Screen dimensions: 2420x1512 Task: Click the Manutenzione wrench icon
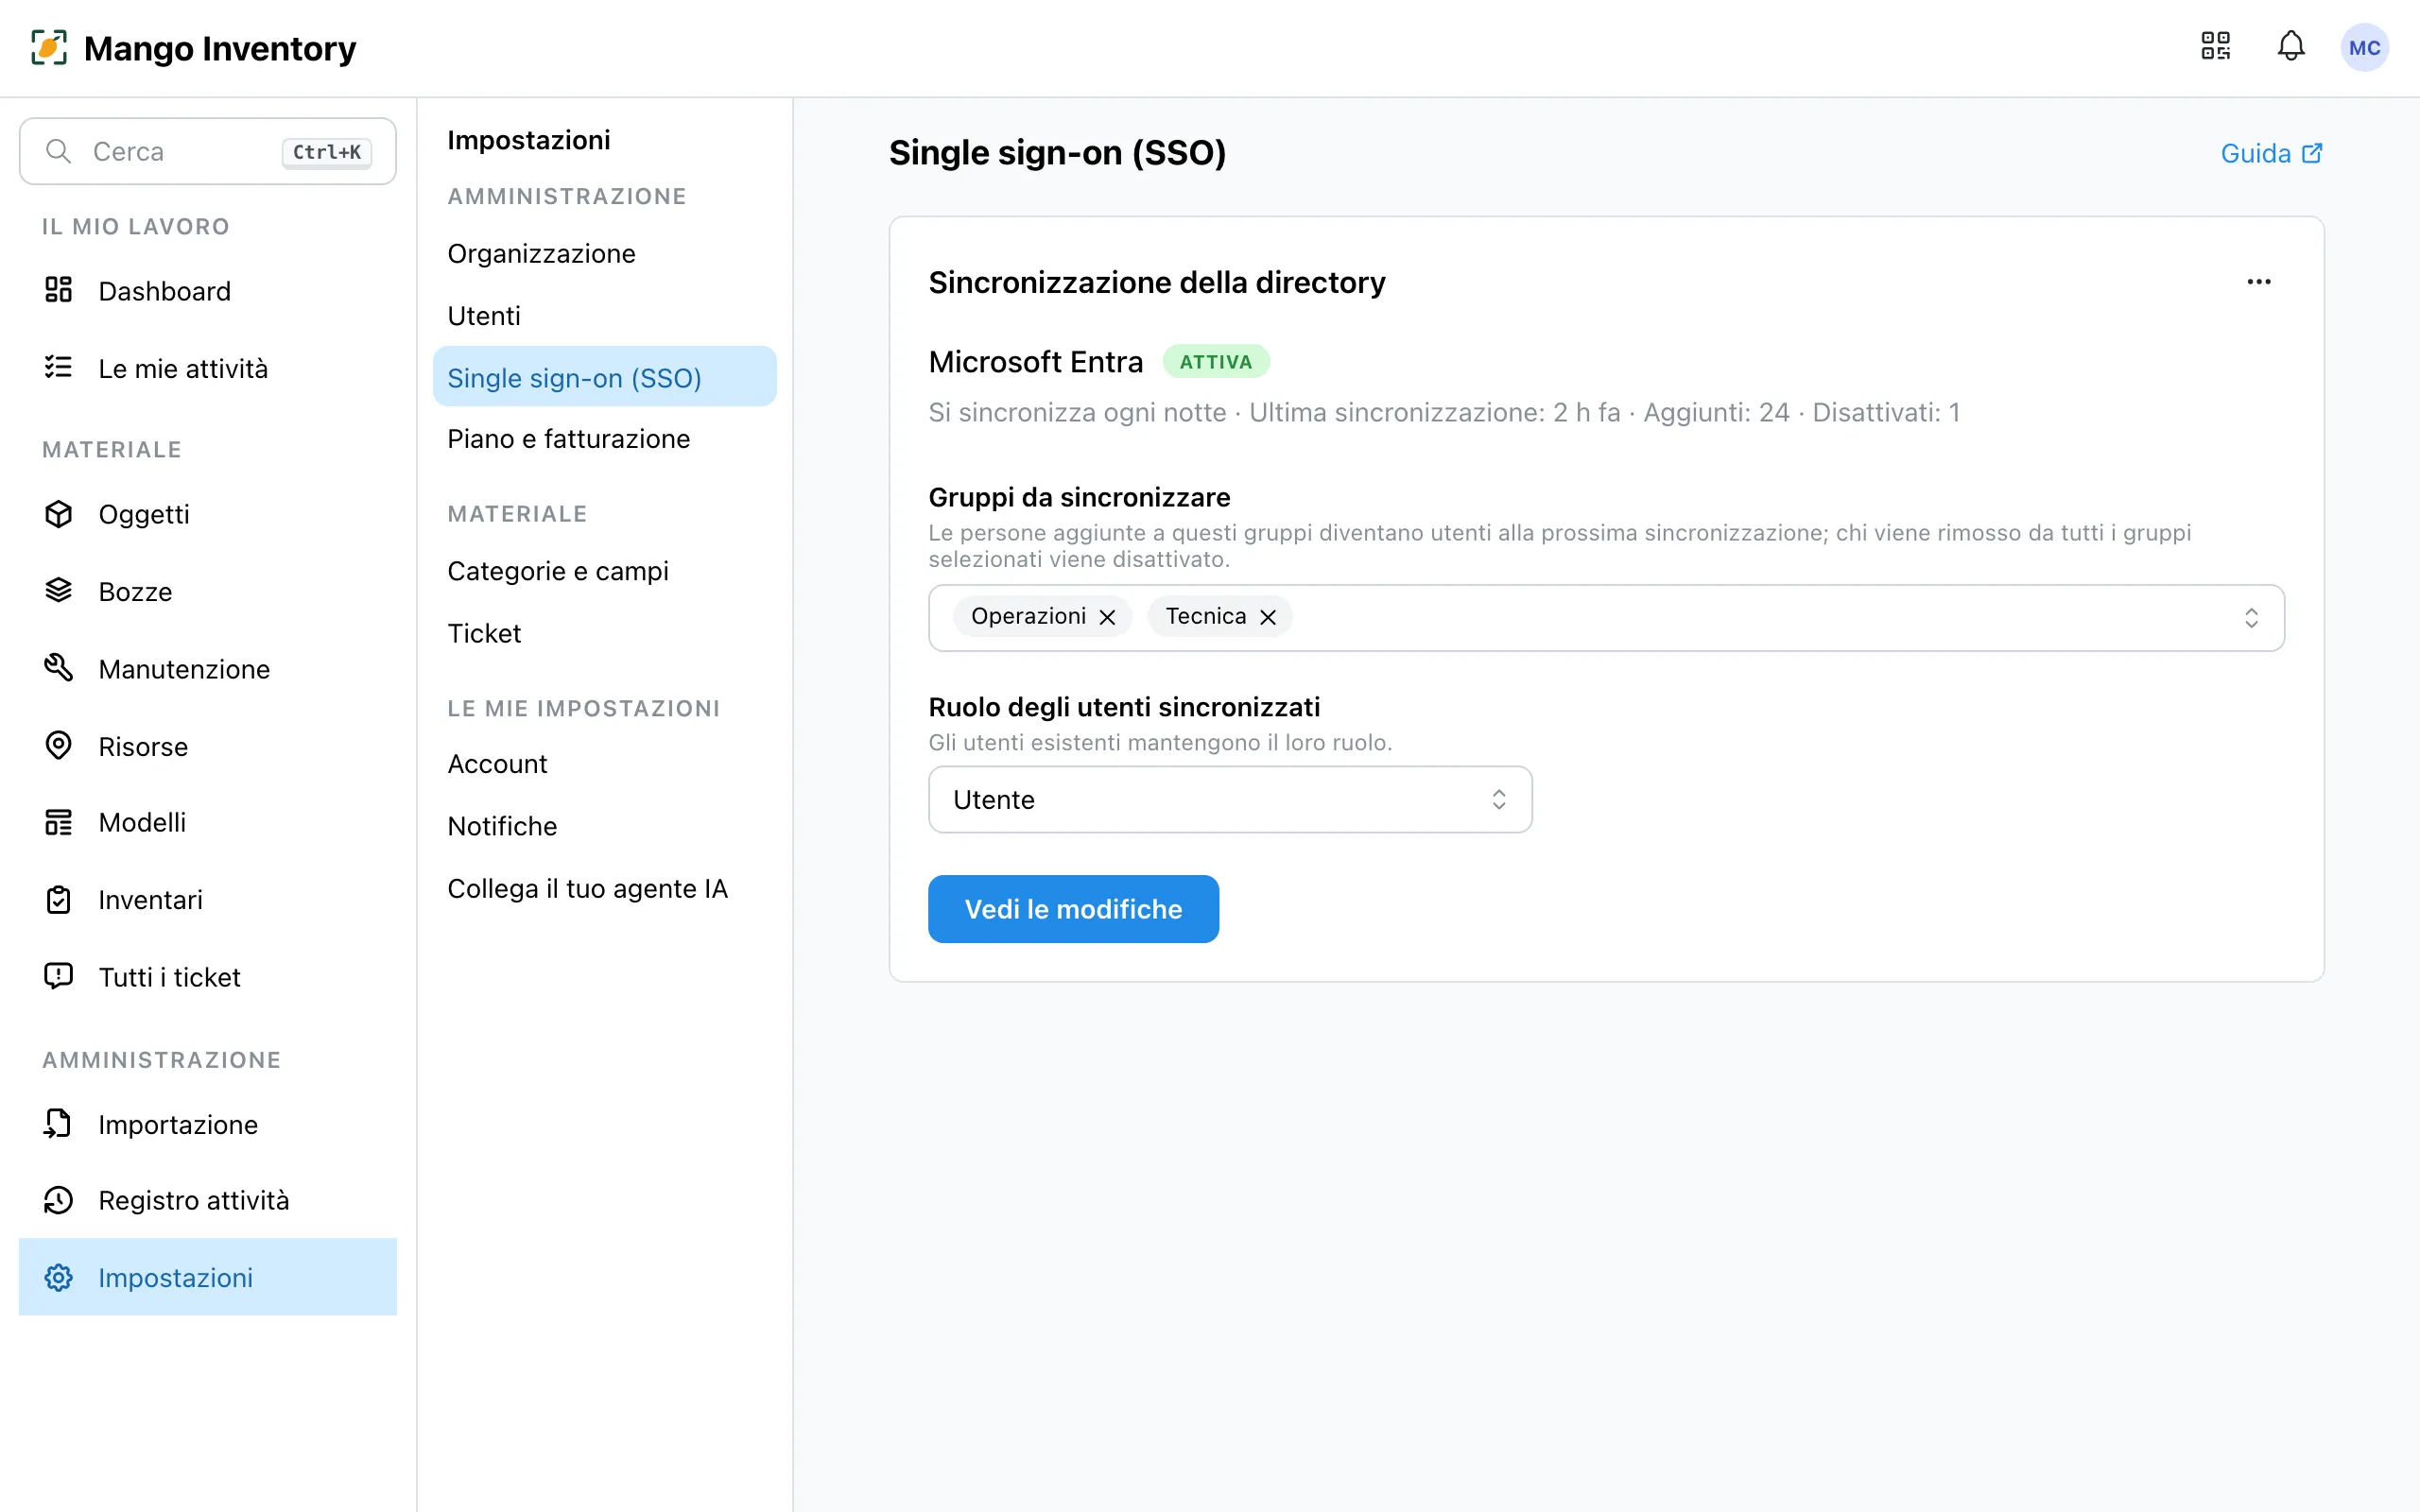tap(59, 667)
